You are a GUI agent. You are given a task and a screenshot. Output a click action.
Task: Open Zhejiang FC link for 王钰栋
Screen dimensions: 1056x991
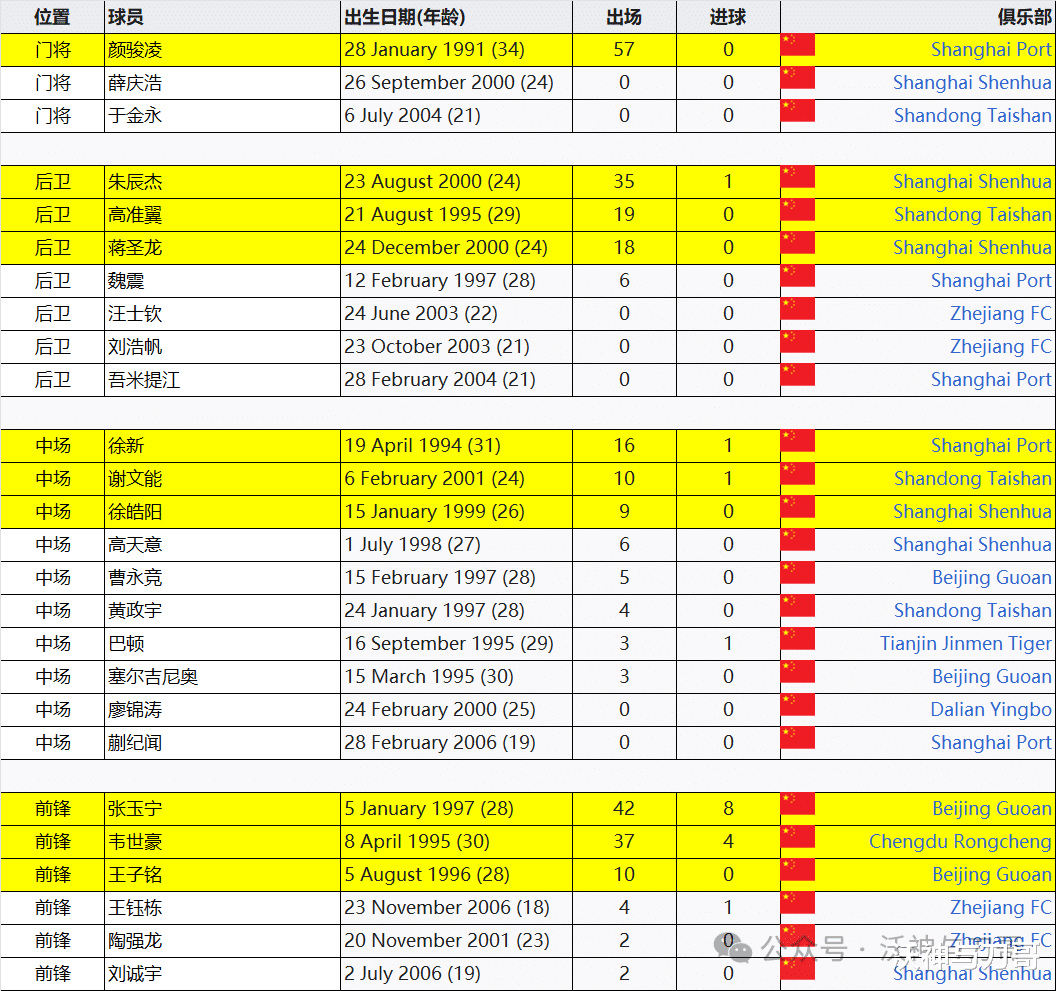(1001, 908)
